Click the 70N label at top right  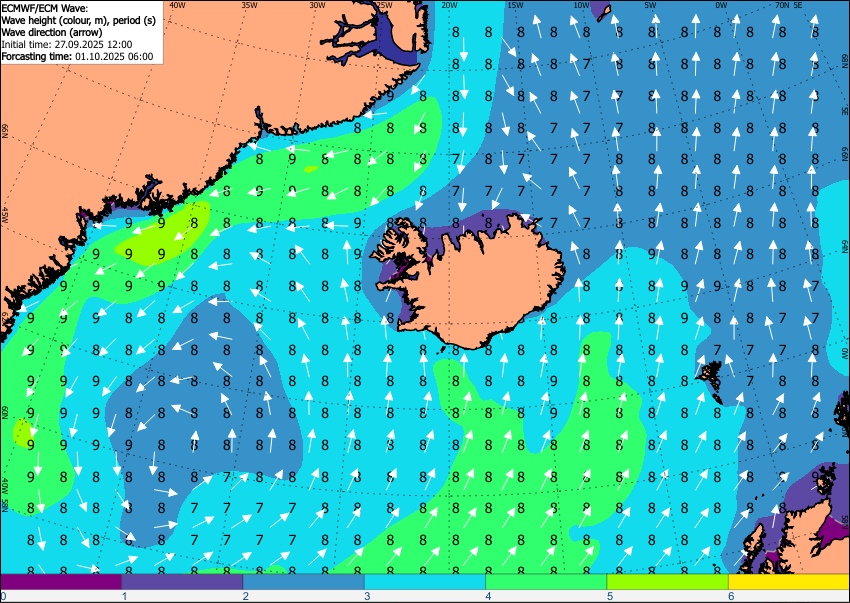pyautogui.click(x=782, y=5)
